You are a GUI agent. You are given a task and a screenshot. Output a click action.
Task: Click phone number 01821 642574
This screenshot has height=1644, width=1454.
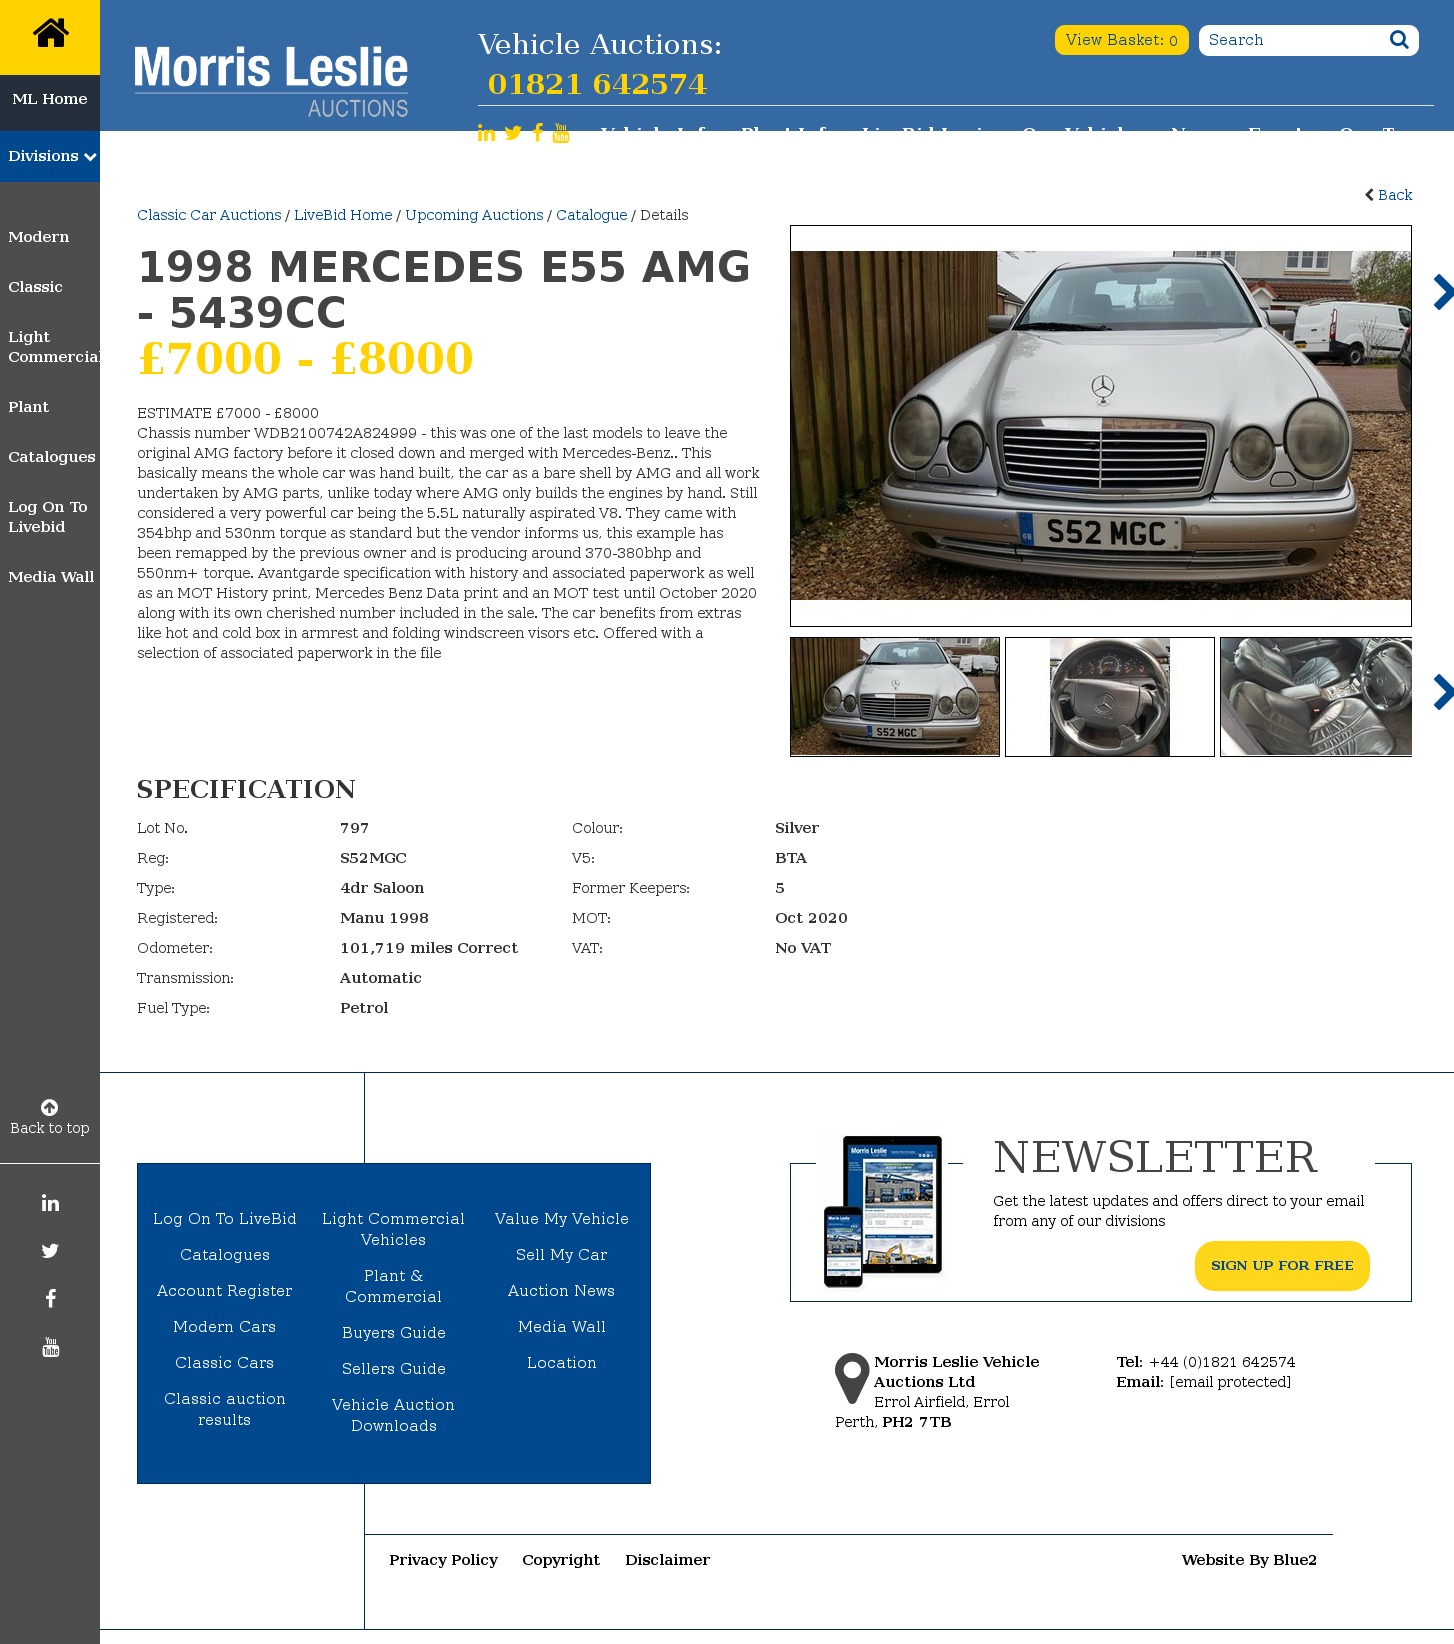(597, 84)
